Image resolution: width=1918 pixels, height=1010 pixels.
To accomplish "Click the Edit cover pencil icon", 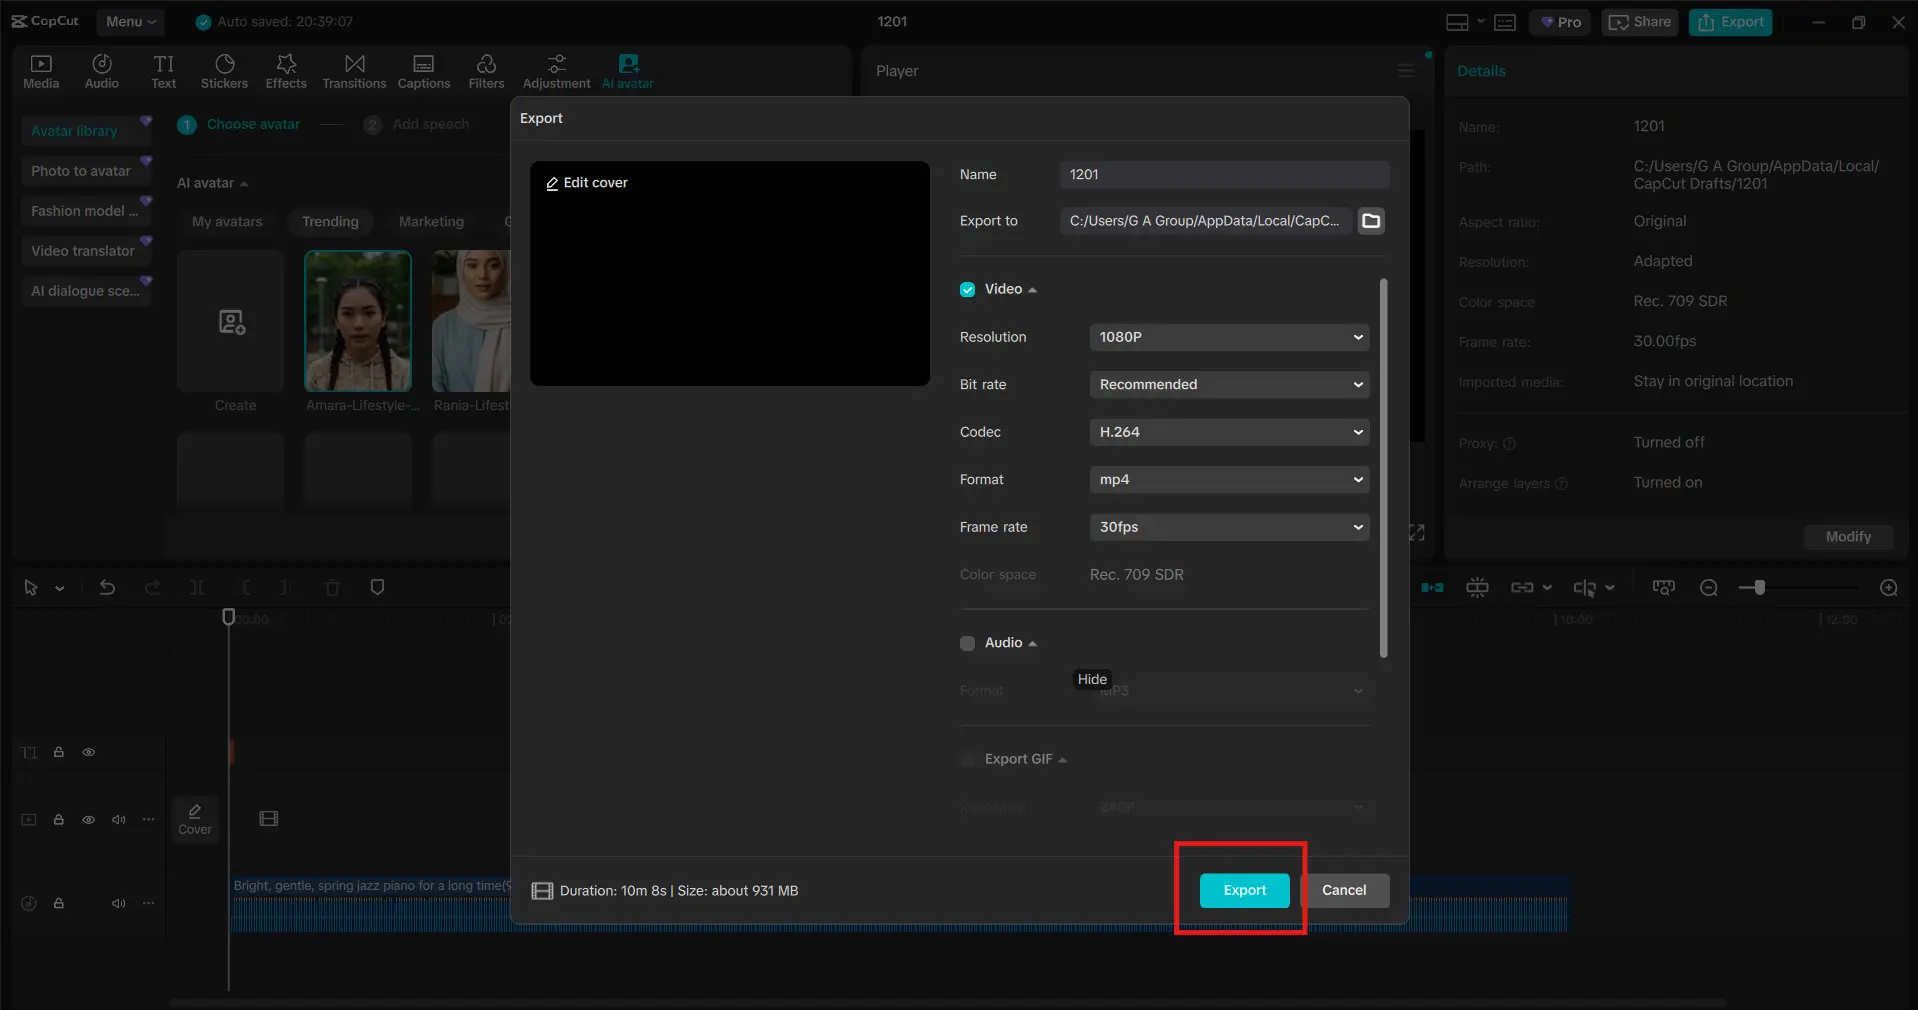I will 552,183.
